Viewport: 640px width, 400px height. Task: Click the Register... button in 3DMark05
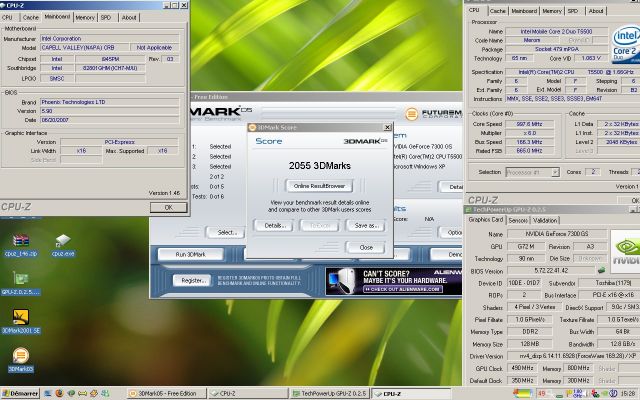[x=192, y=280]
